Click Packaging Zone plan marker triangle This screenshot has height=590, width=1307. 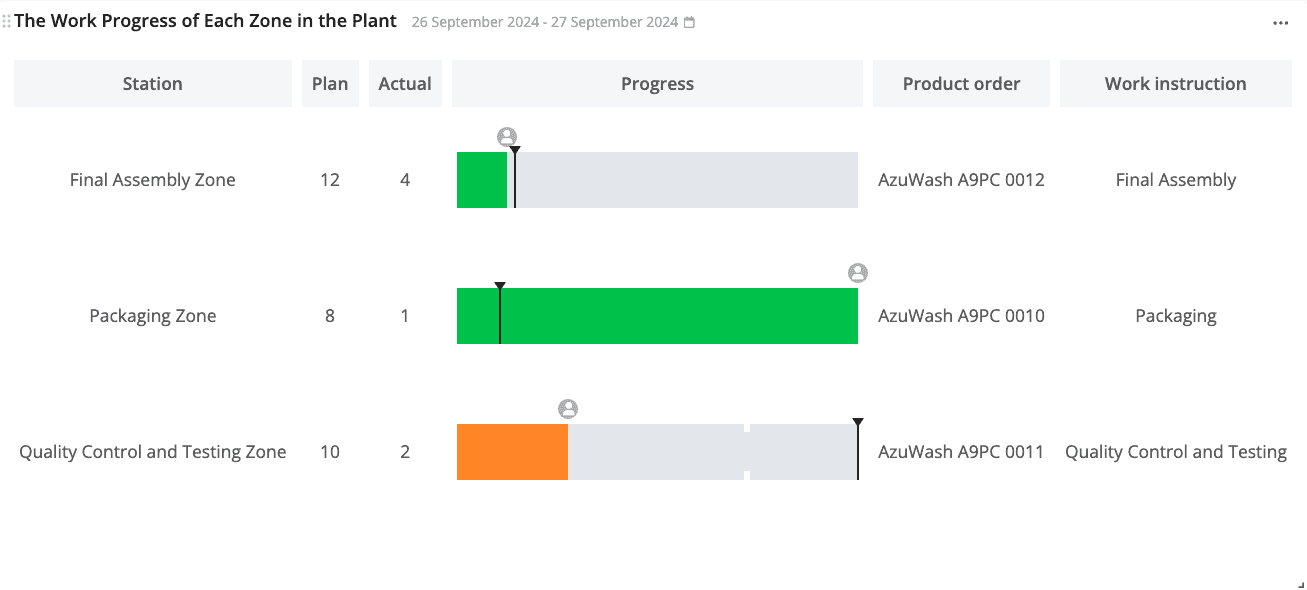coord(500,287)
